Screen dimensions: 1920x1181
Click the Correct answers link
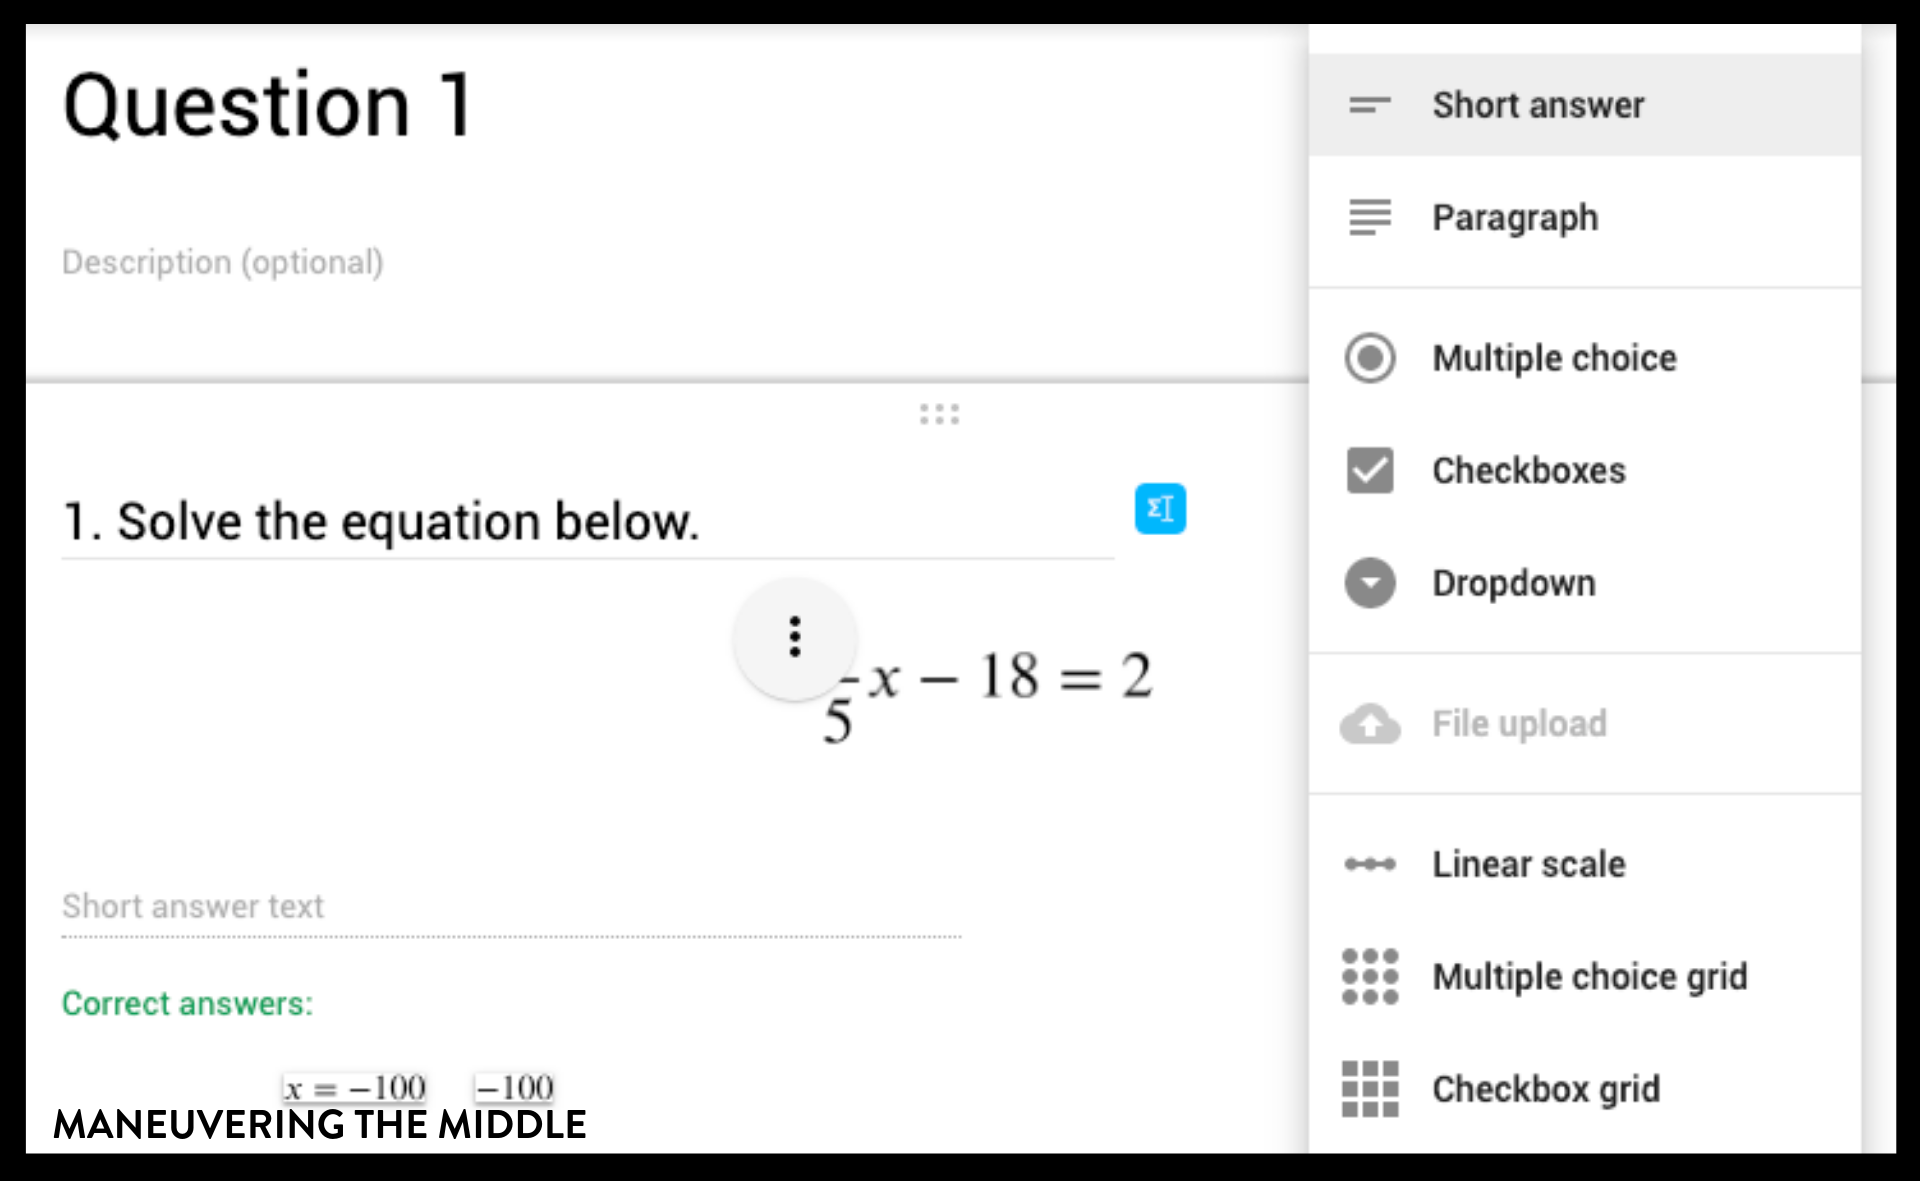[188, 1003]
